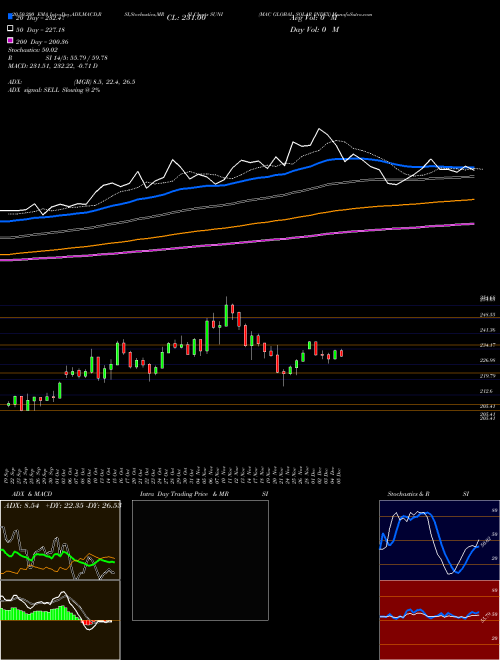Image resolution: width=500 pixels, height=660 pixels.
Task: Click the 249.33 price axis label
Action: [x=487, y=314]
